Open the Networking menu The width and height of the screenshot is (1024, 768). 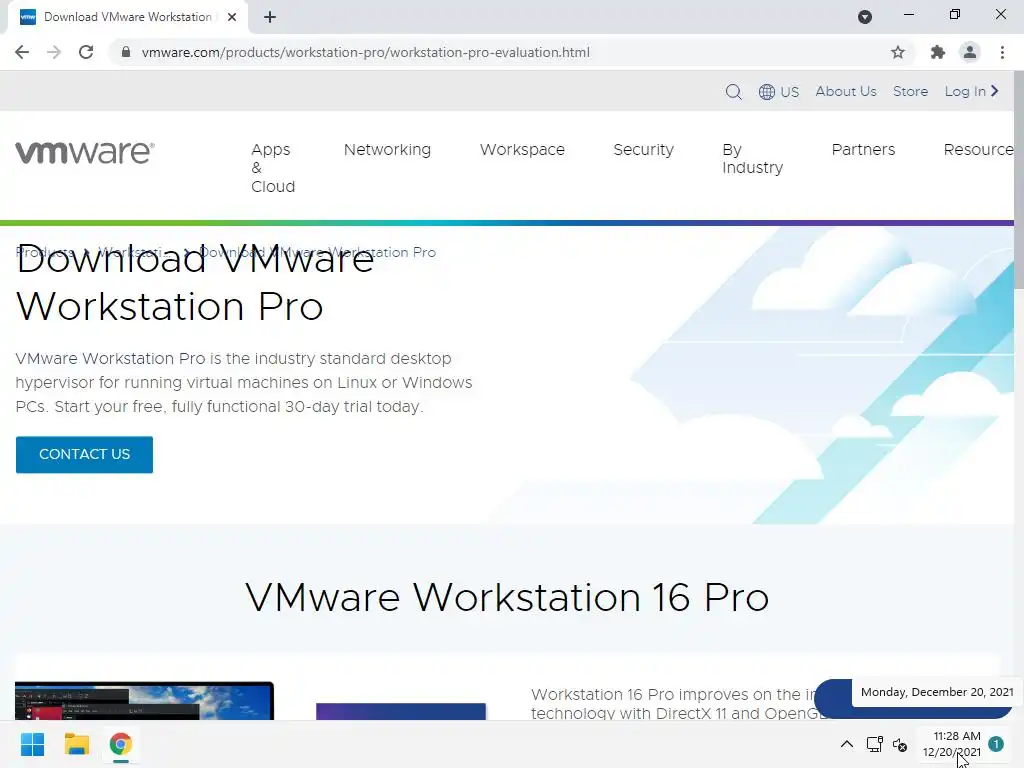[387, 150]
